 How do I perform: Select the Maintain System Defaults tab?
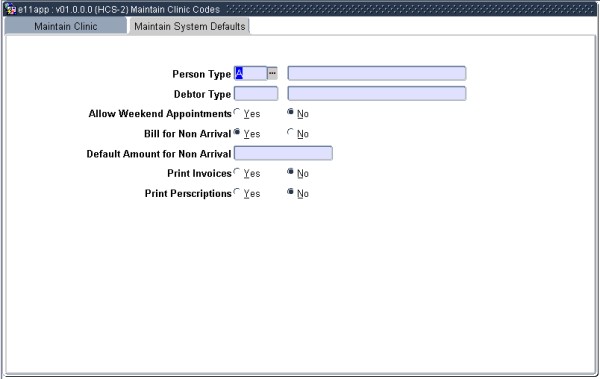tap(189, 26)
